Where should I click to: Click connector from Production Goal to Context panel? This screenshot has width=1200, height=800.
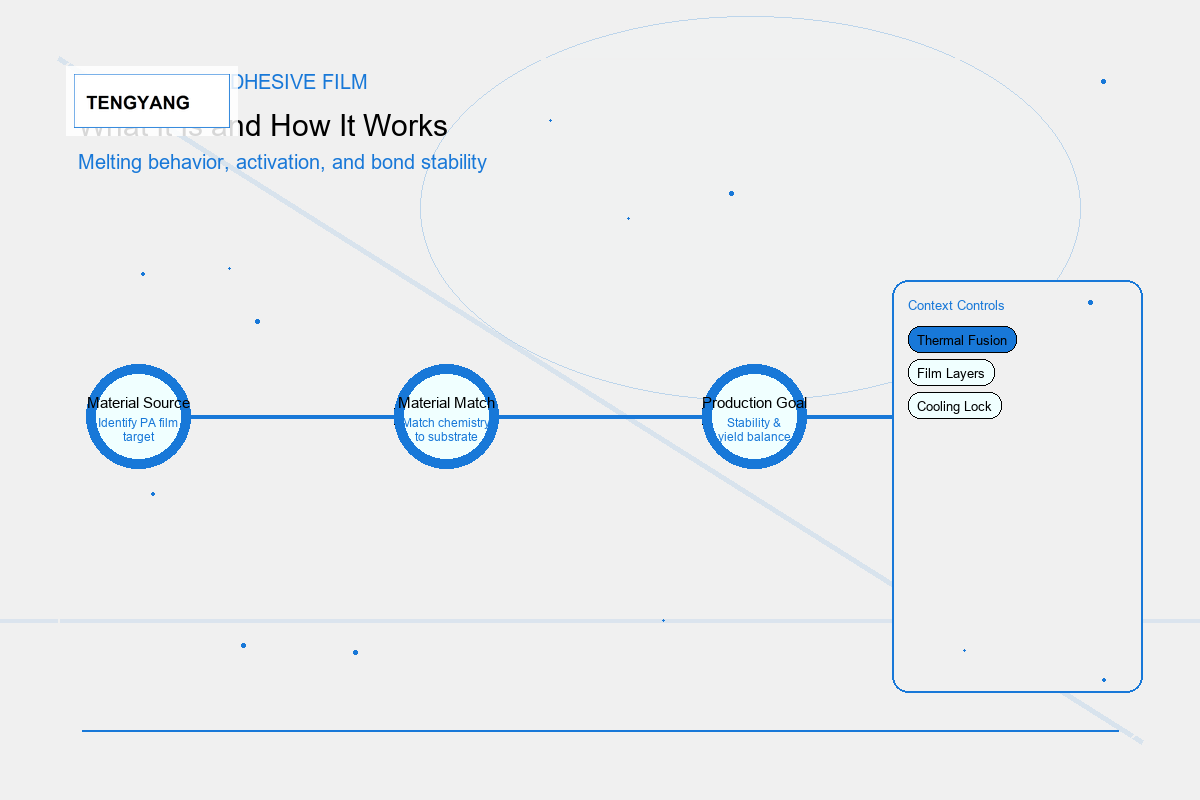850,417
